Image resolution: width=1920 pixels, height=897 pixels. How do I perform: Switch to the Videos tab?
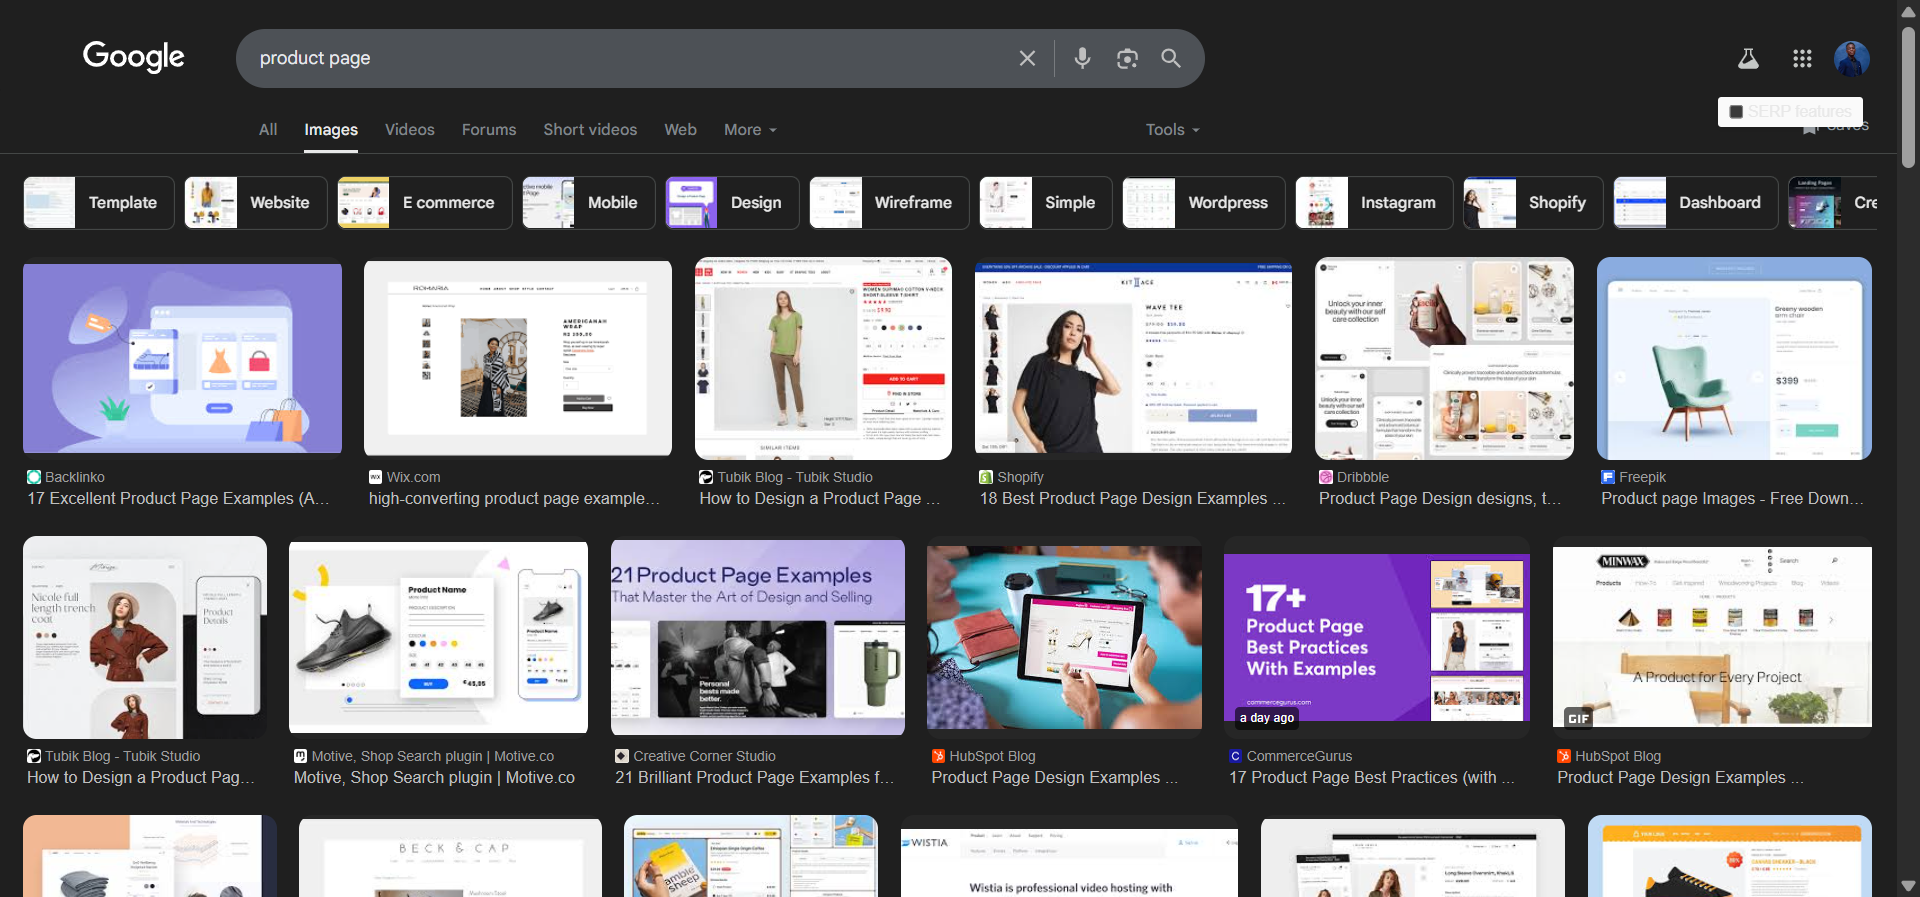(x=410, y=130)
